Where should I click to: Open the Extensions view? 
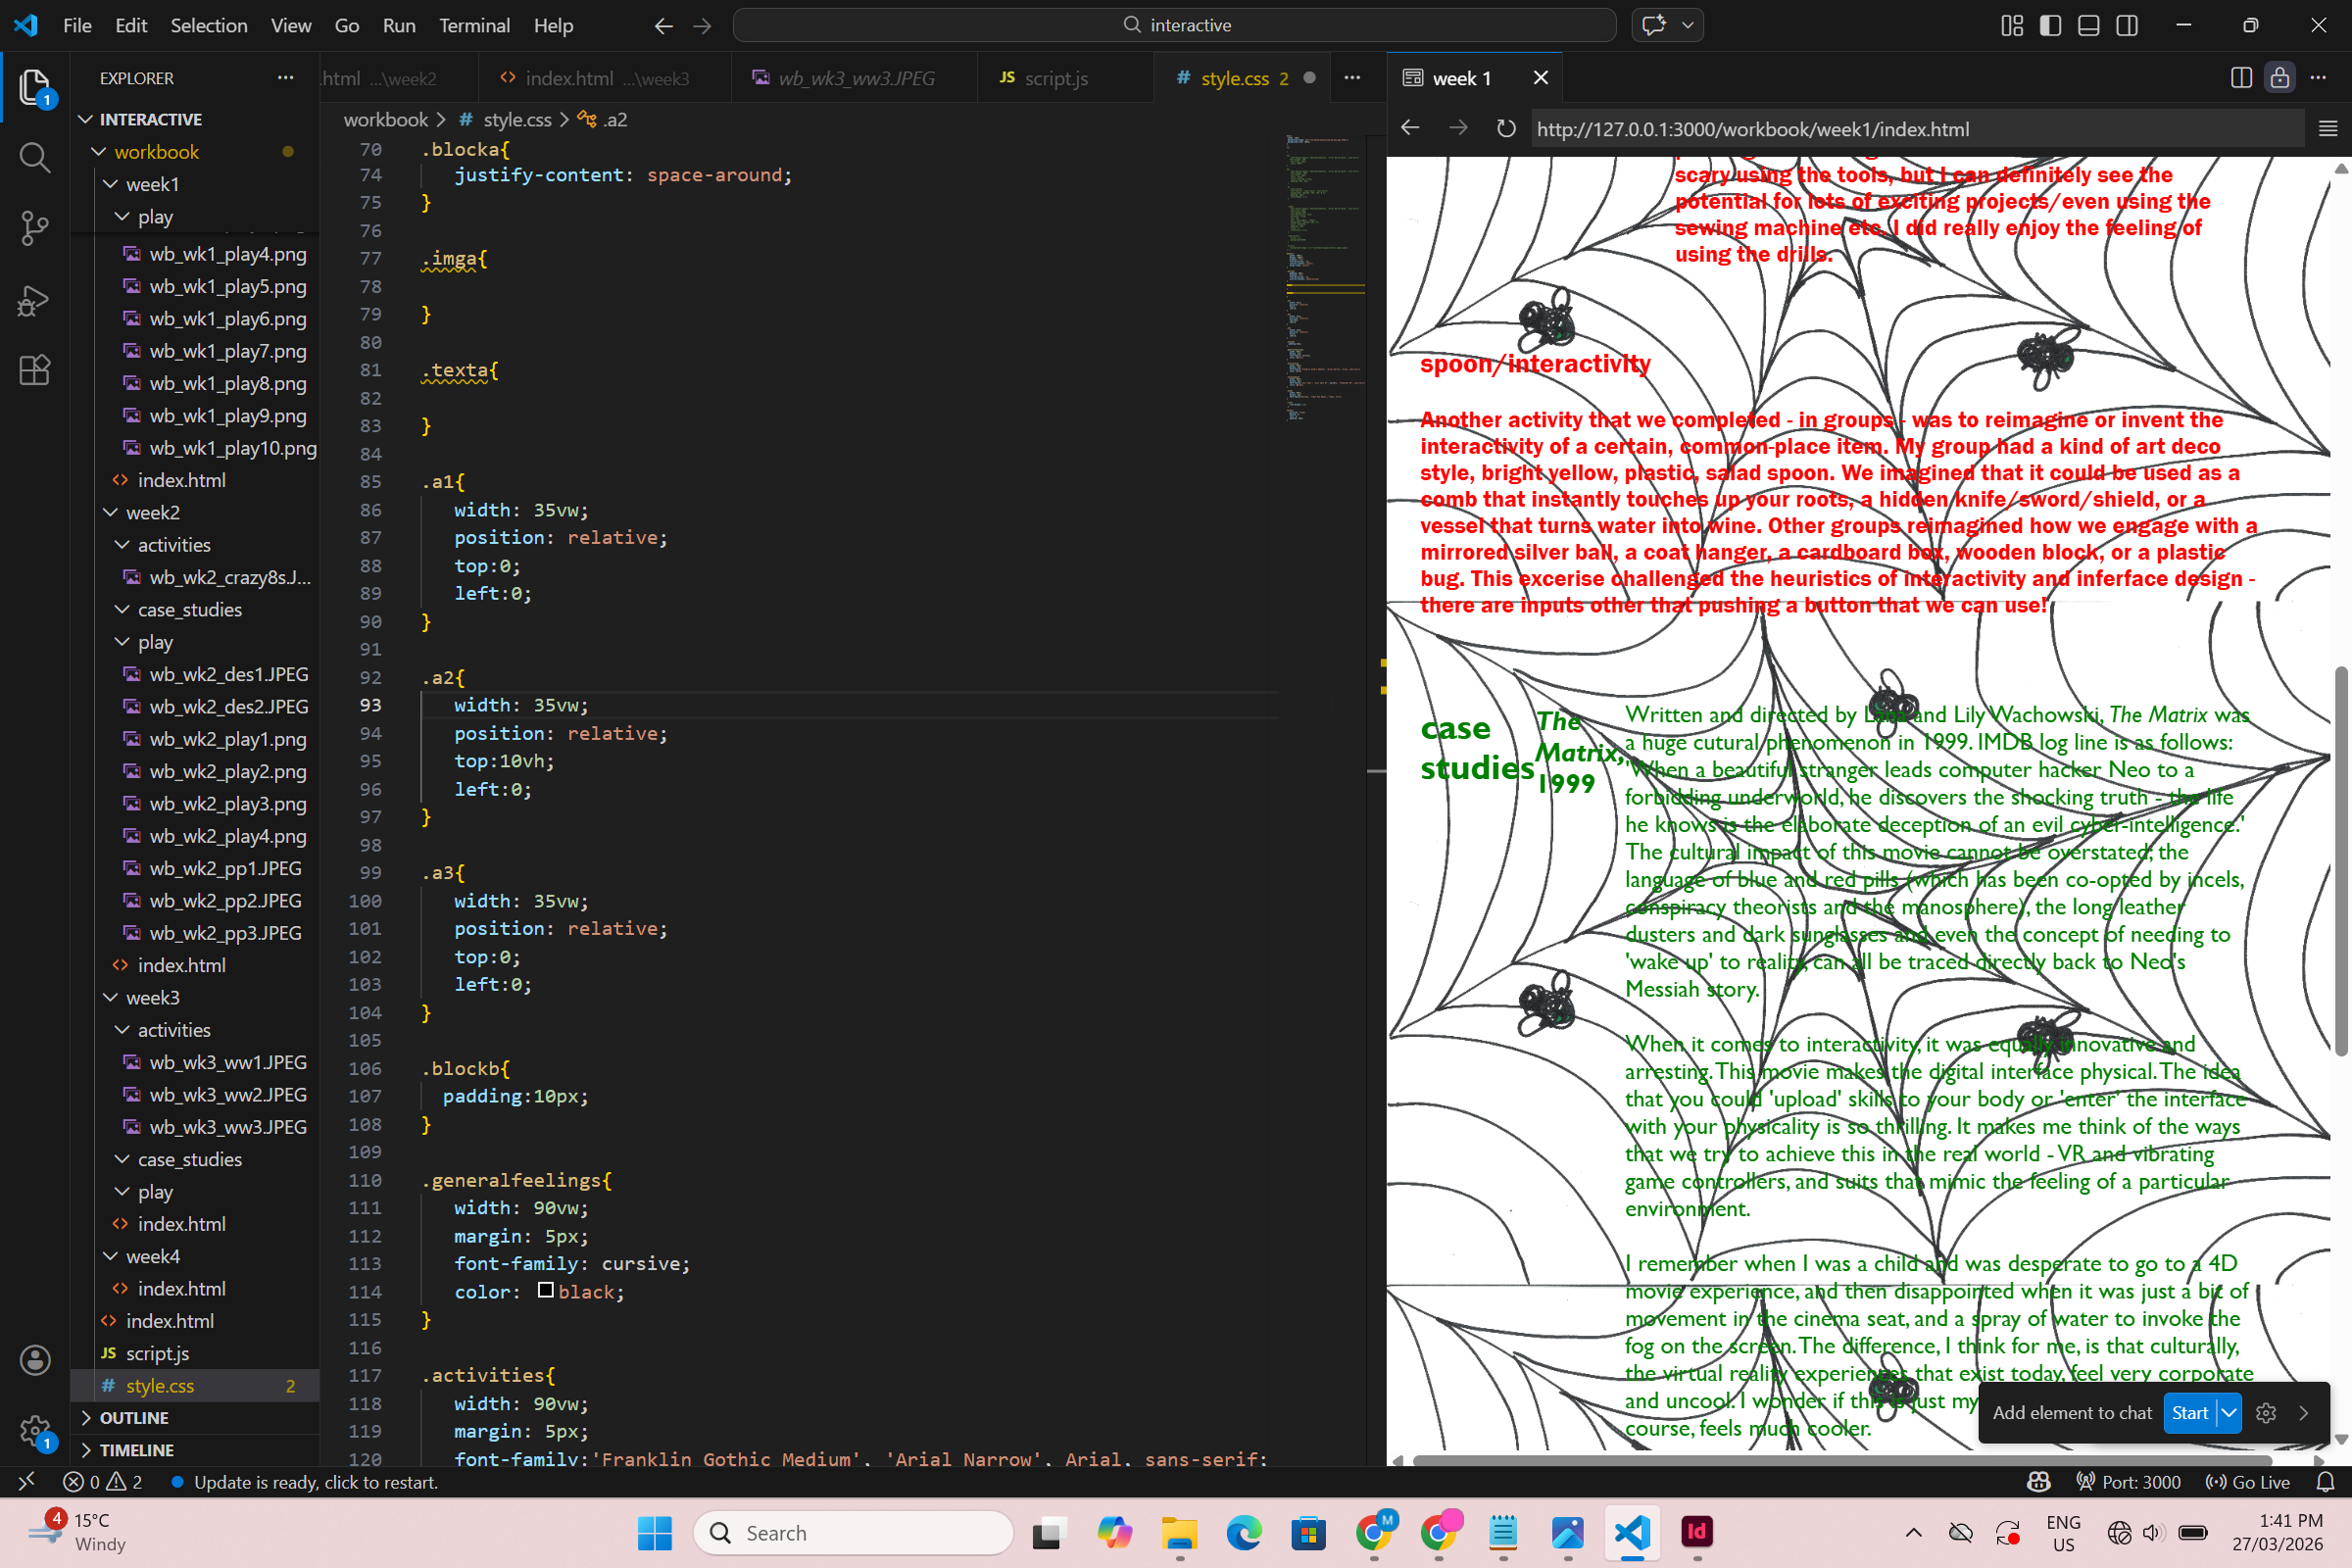[x=34, y=371]
